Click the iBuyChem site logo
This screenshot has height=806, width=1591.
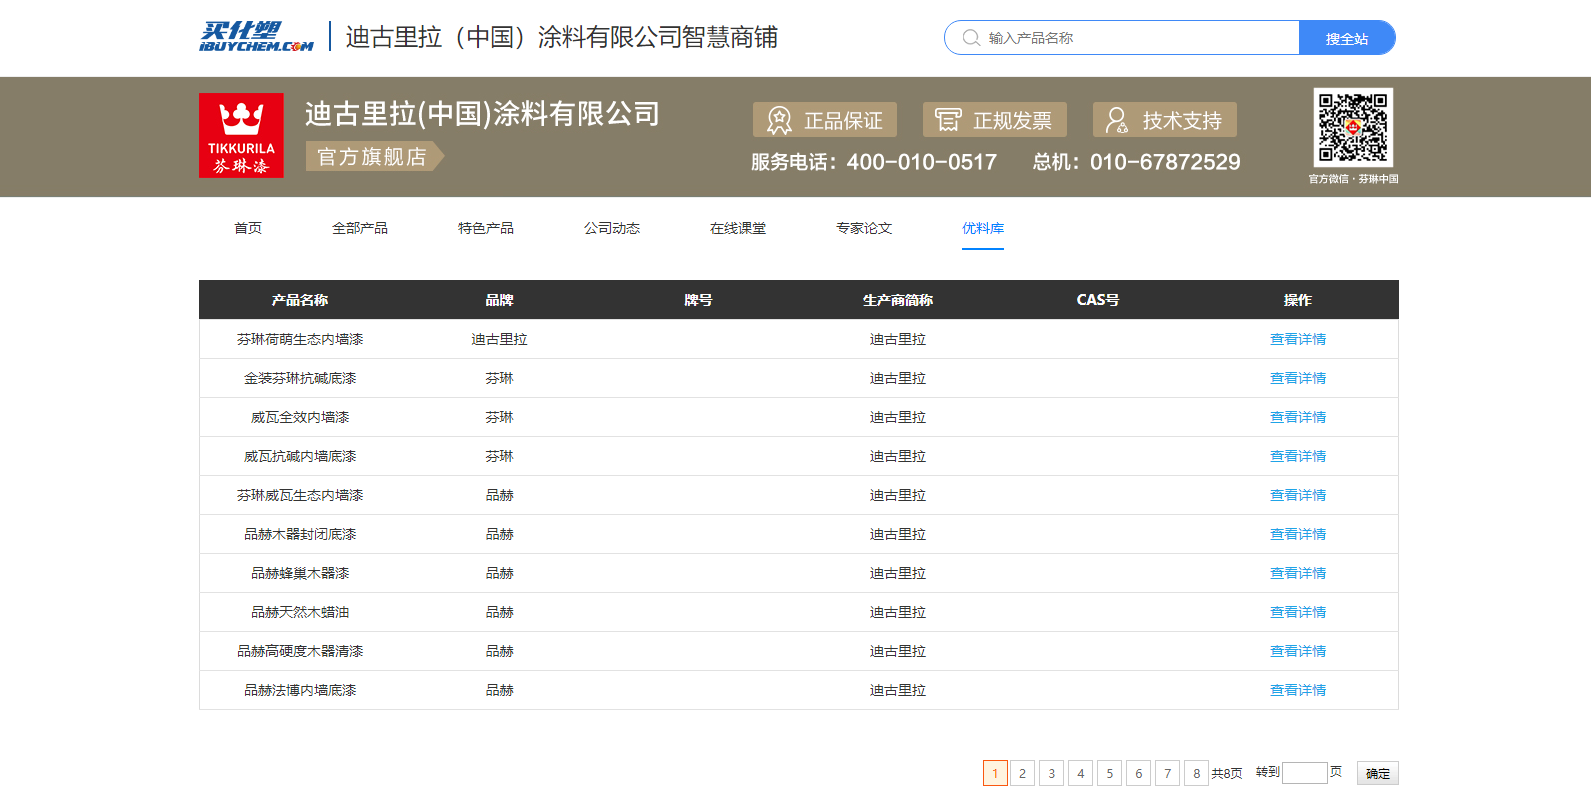click(256, 37)
